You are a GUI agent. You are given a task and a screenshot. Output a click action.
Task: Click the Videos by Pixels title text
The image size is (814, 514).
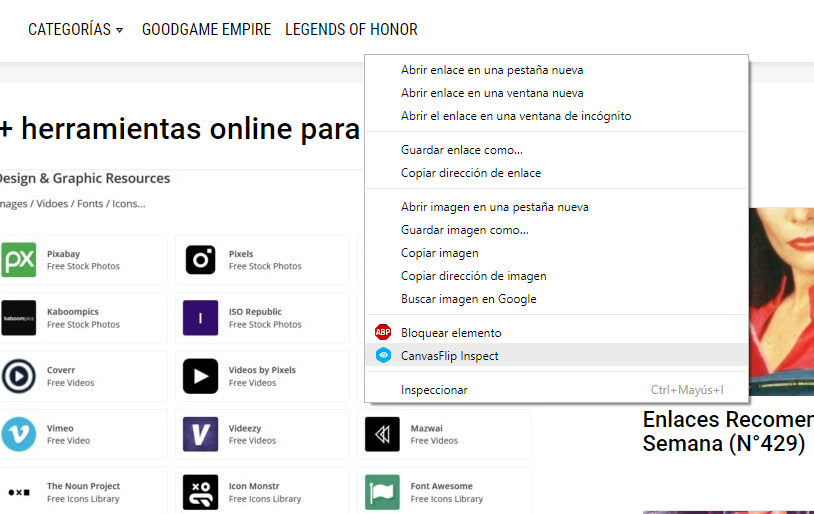click(x=262, y=370)
